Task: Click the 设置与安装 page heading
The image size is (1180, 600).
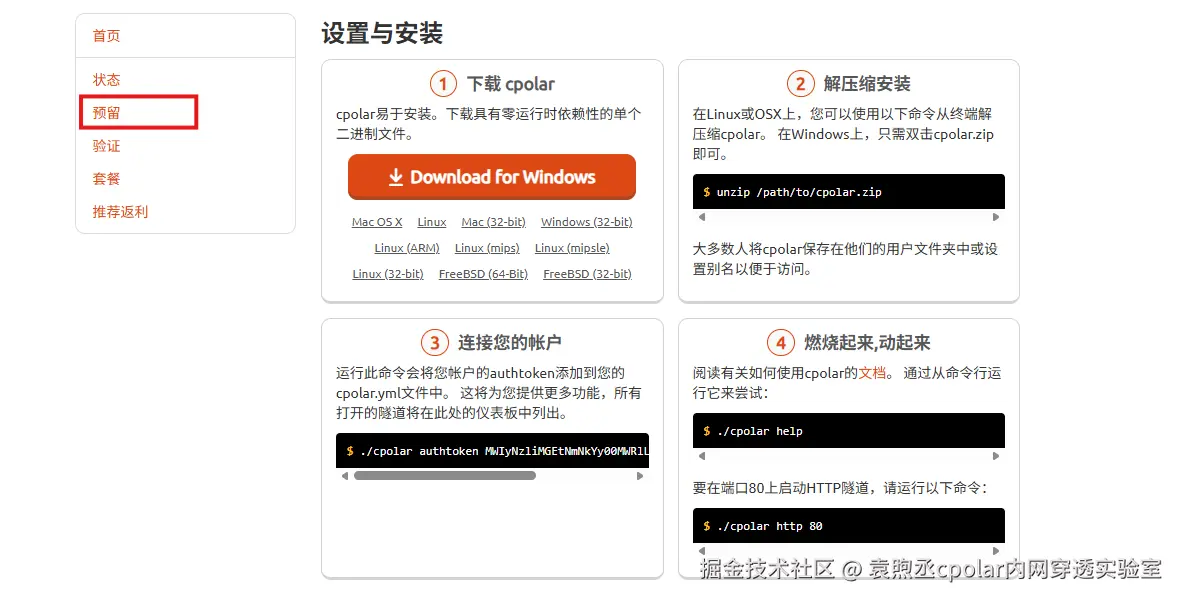Action: (x=382, y=33)
